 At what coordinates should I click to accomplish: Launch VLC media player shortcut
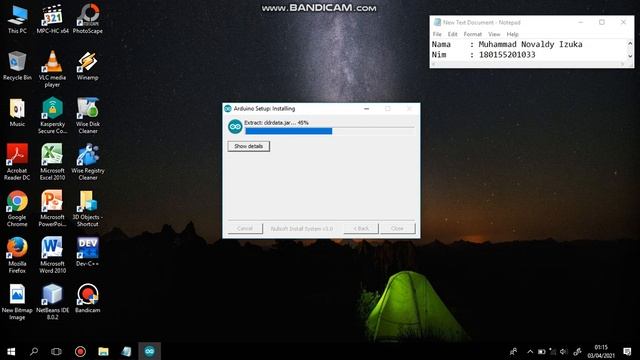52,69
